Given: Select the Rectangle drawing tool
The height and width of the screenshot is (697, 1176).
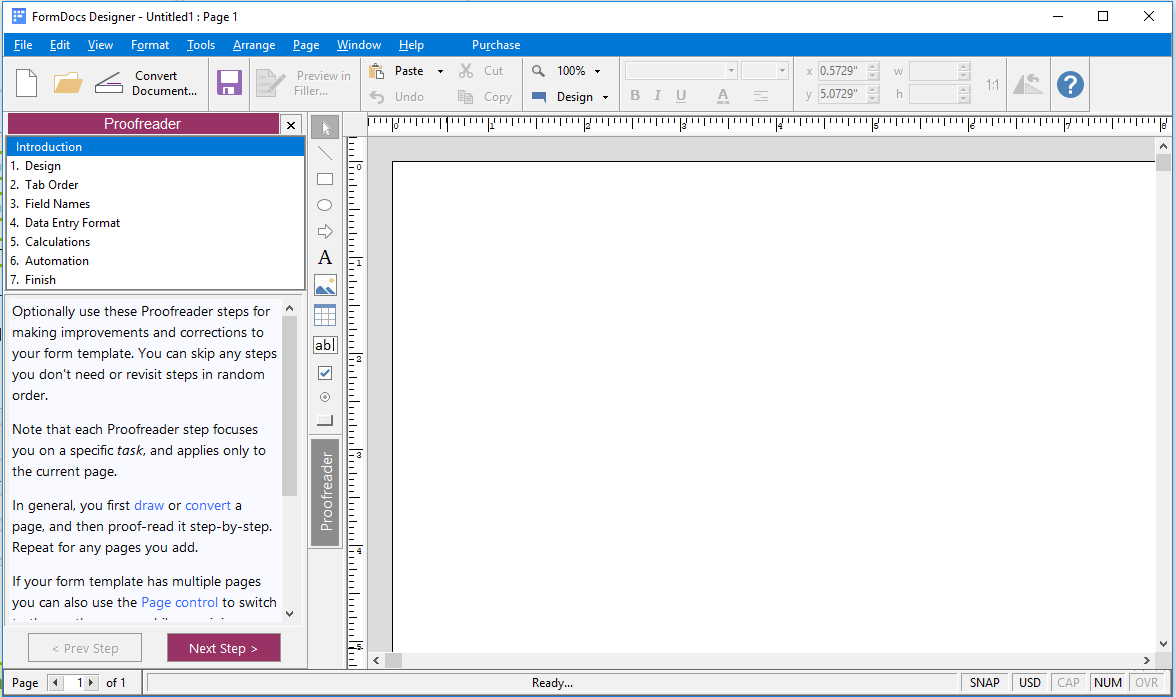Looking at the screenshot, I should (325, 179).
